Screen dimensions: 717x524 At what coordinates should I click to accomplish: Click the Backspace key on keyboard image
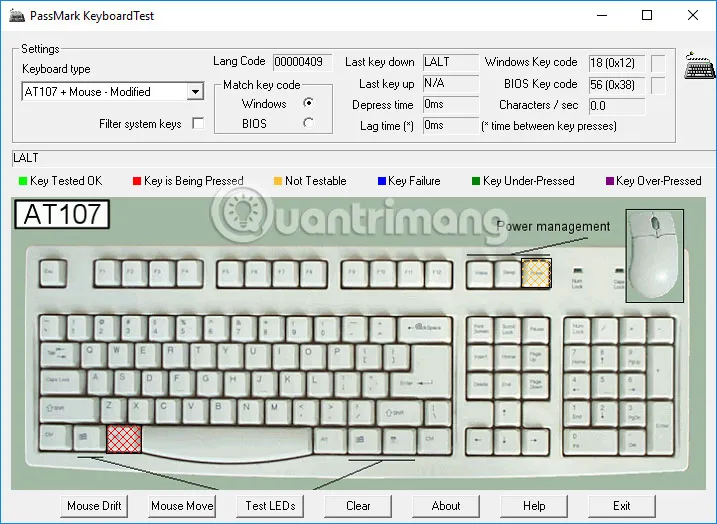tap(425, 327)
